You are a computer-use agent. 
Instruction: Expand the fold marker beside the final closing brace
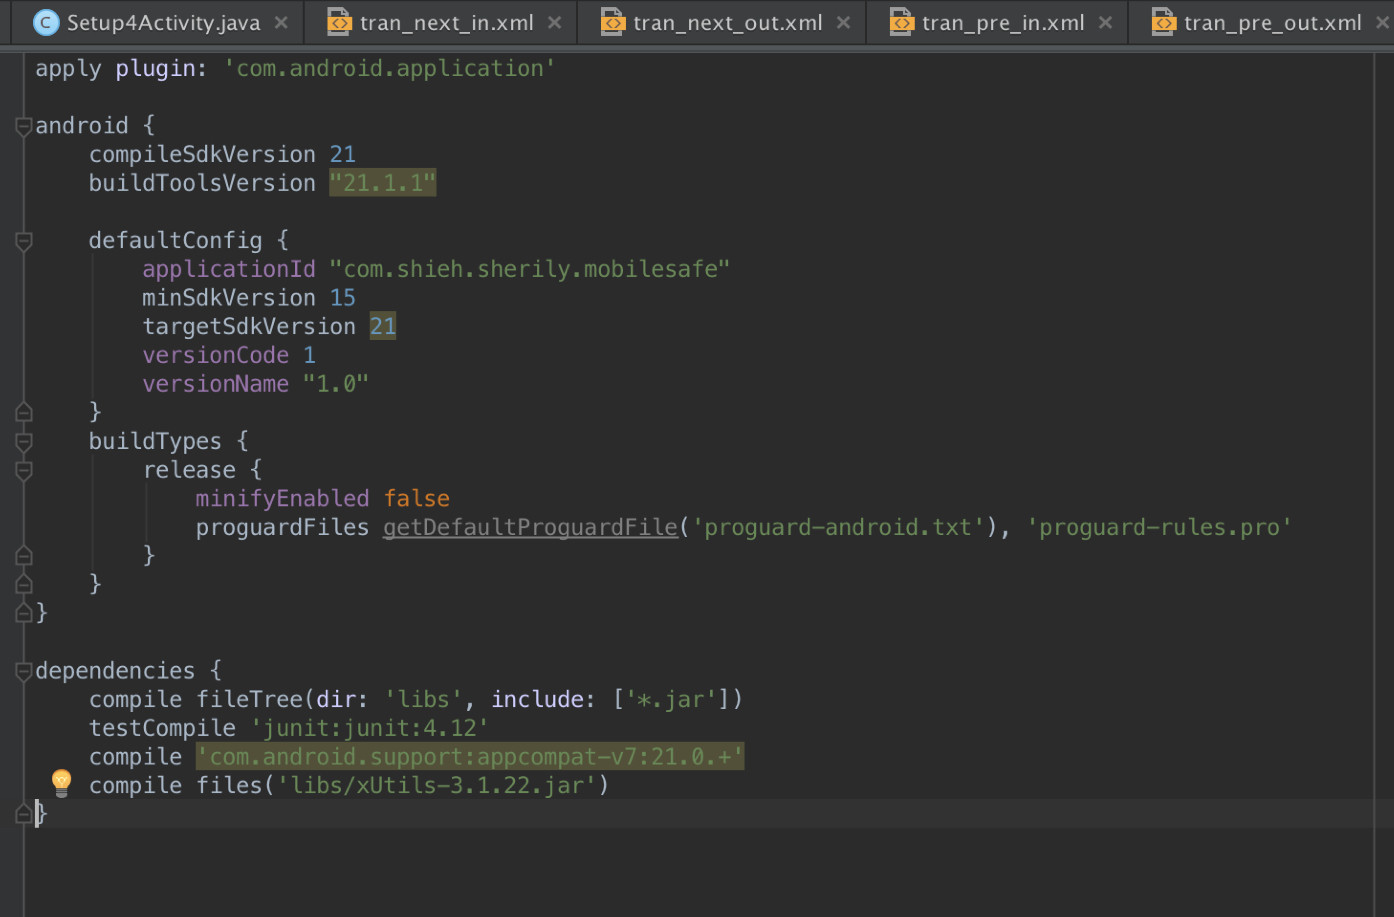tap(22, 814)
